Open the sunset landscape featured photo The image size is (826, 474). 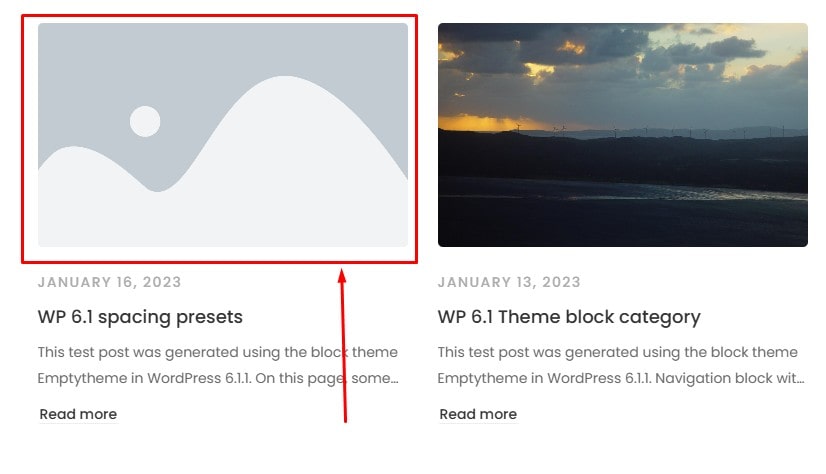click(x=622, y=135)
